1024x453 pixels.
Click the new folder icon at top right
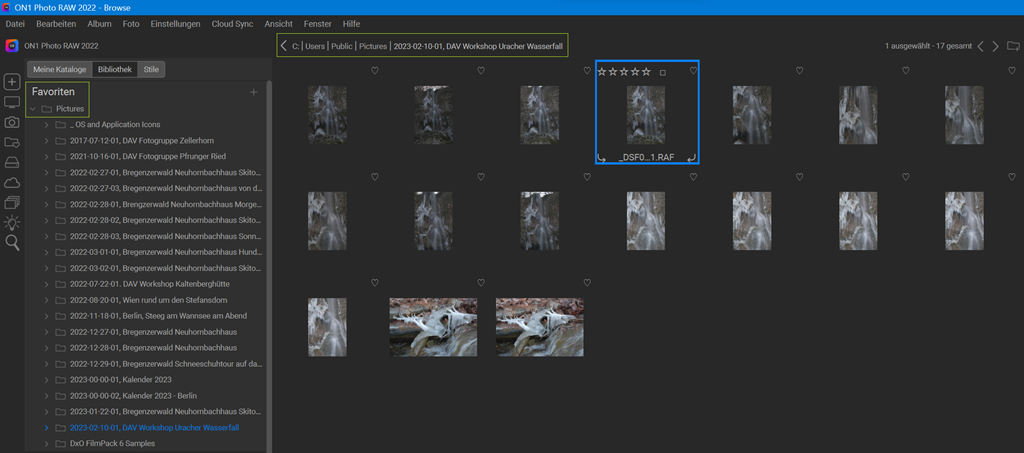1013,46
